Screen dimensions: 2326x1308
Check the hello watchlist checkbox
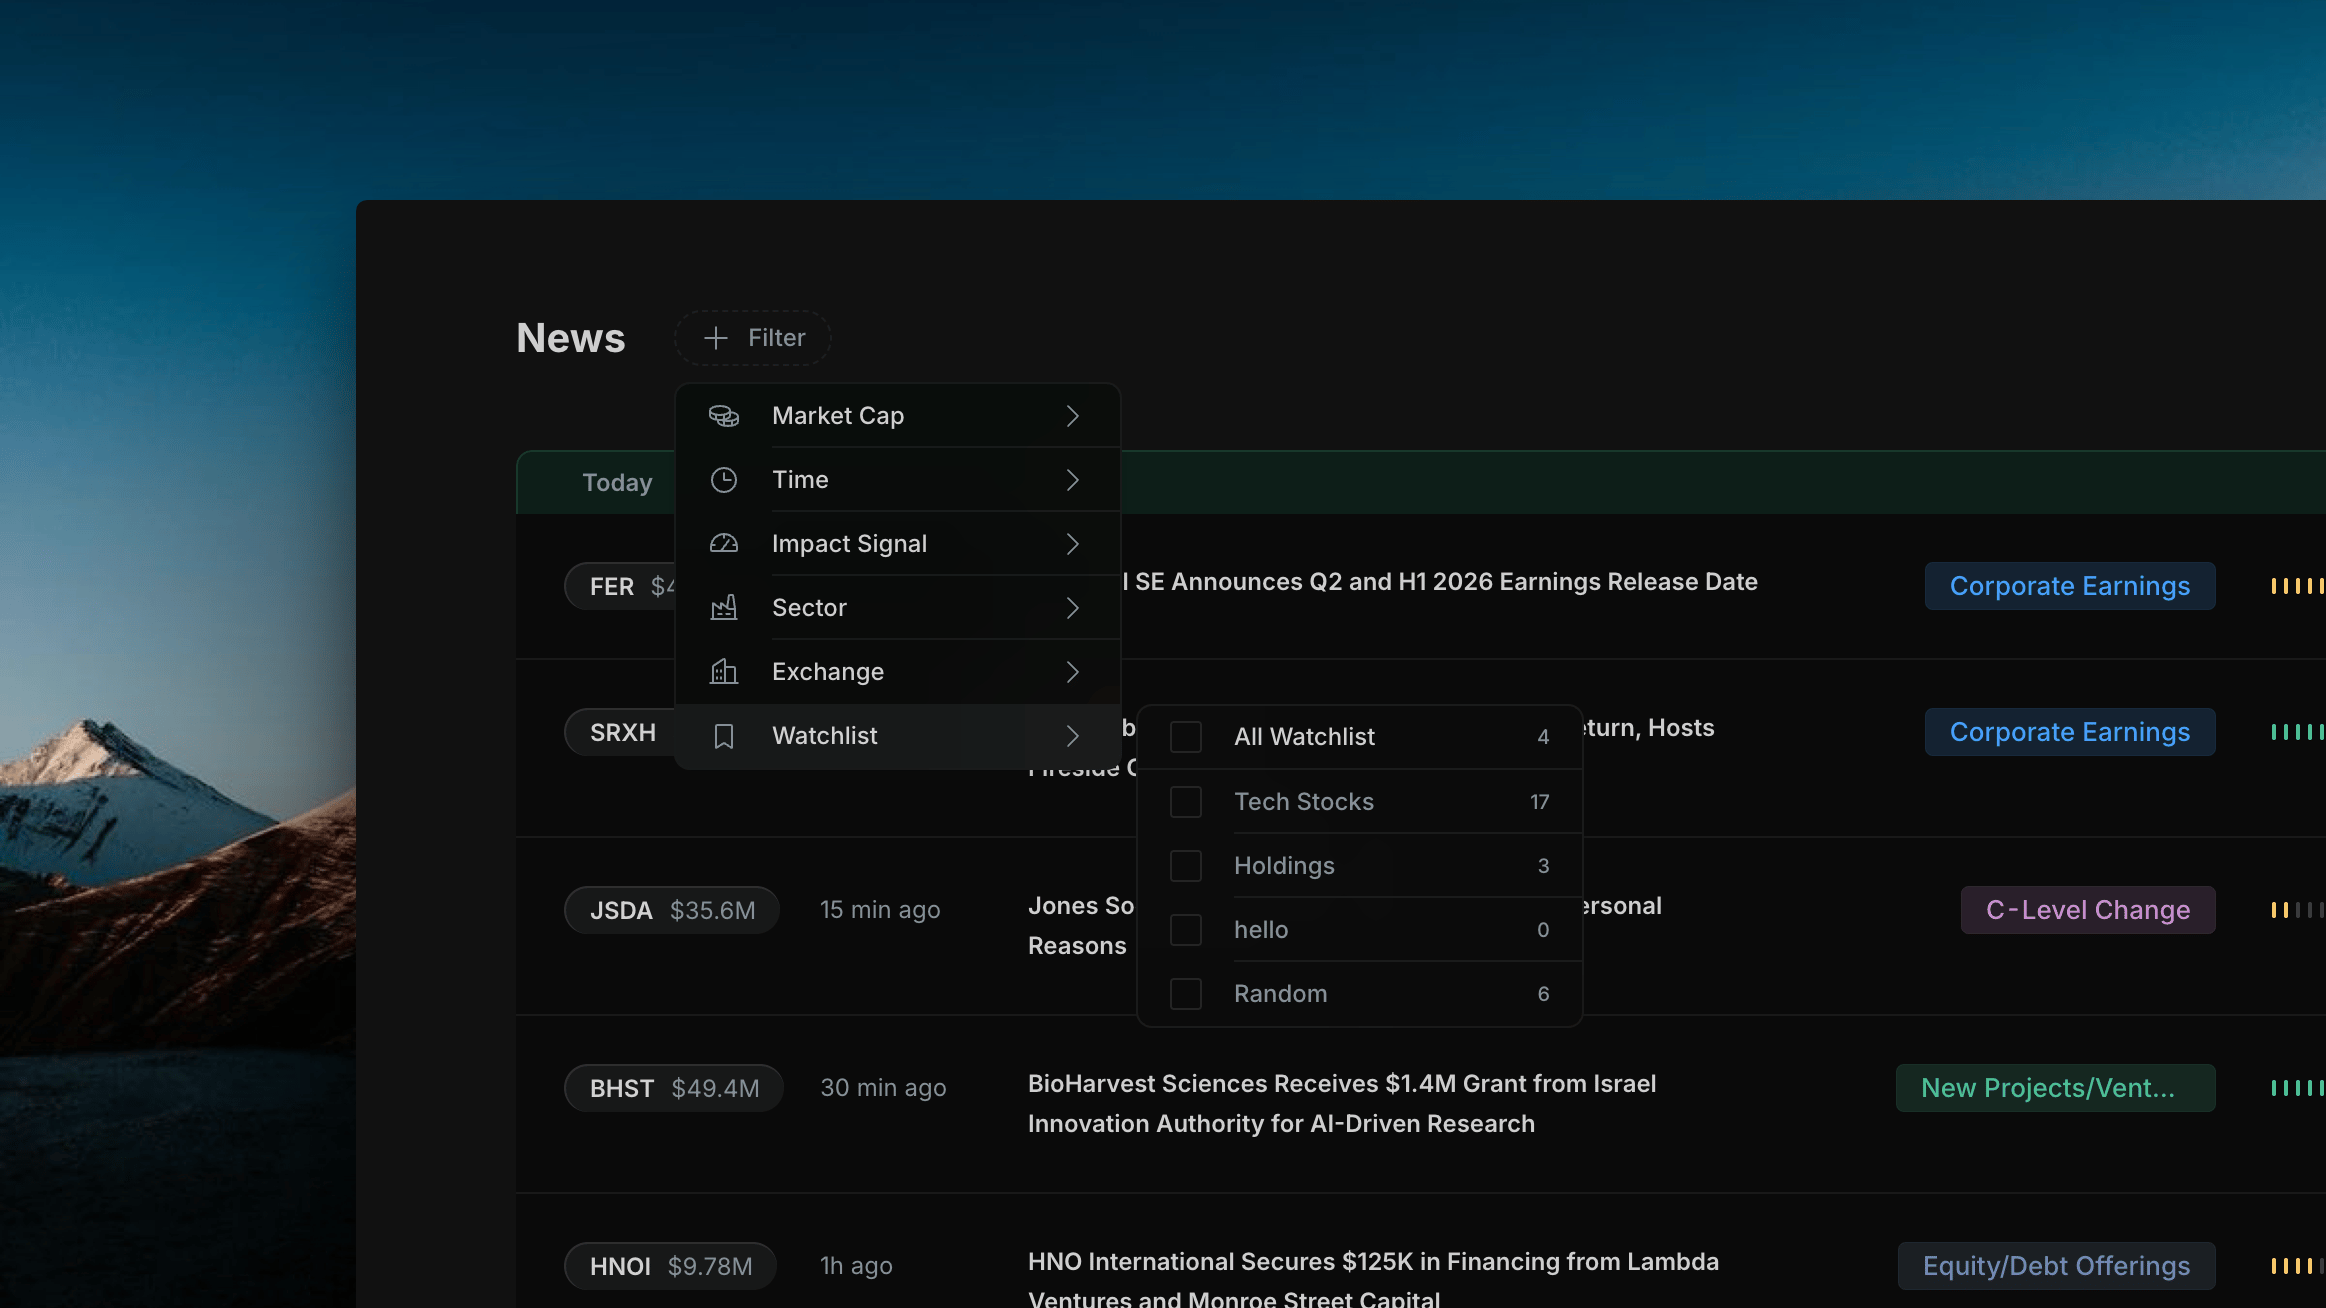(1186, 930)
